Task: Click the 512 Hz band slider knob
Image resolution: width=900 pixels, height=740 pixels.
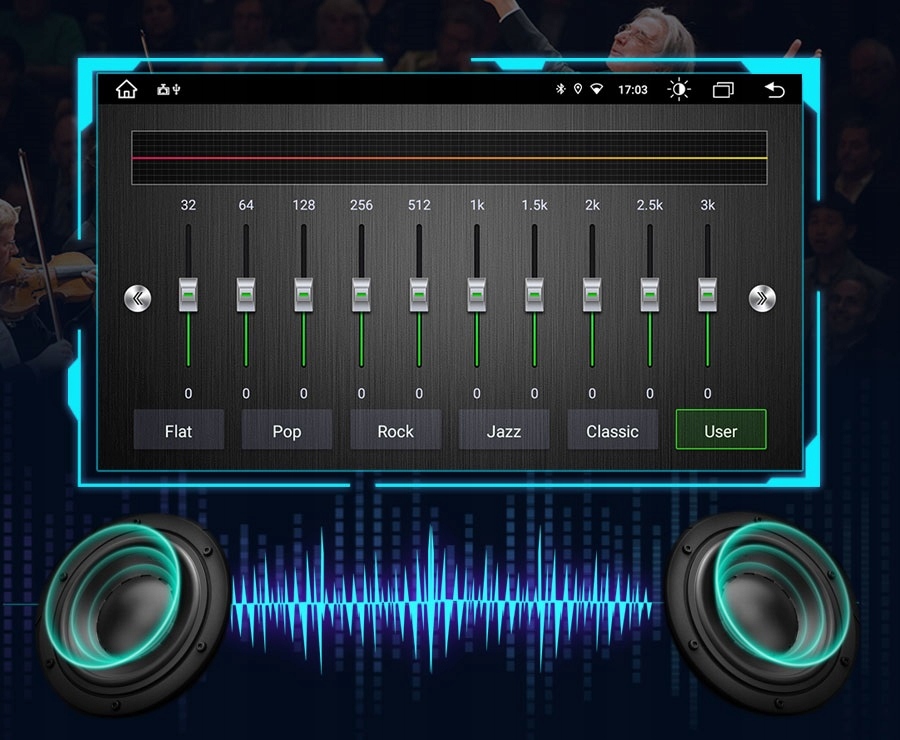Action: coord(419,295)
